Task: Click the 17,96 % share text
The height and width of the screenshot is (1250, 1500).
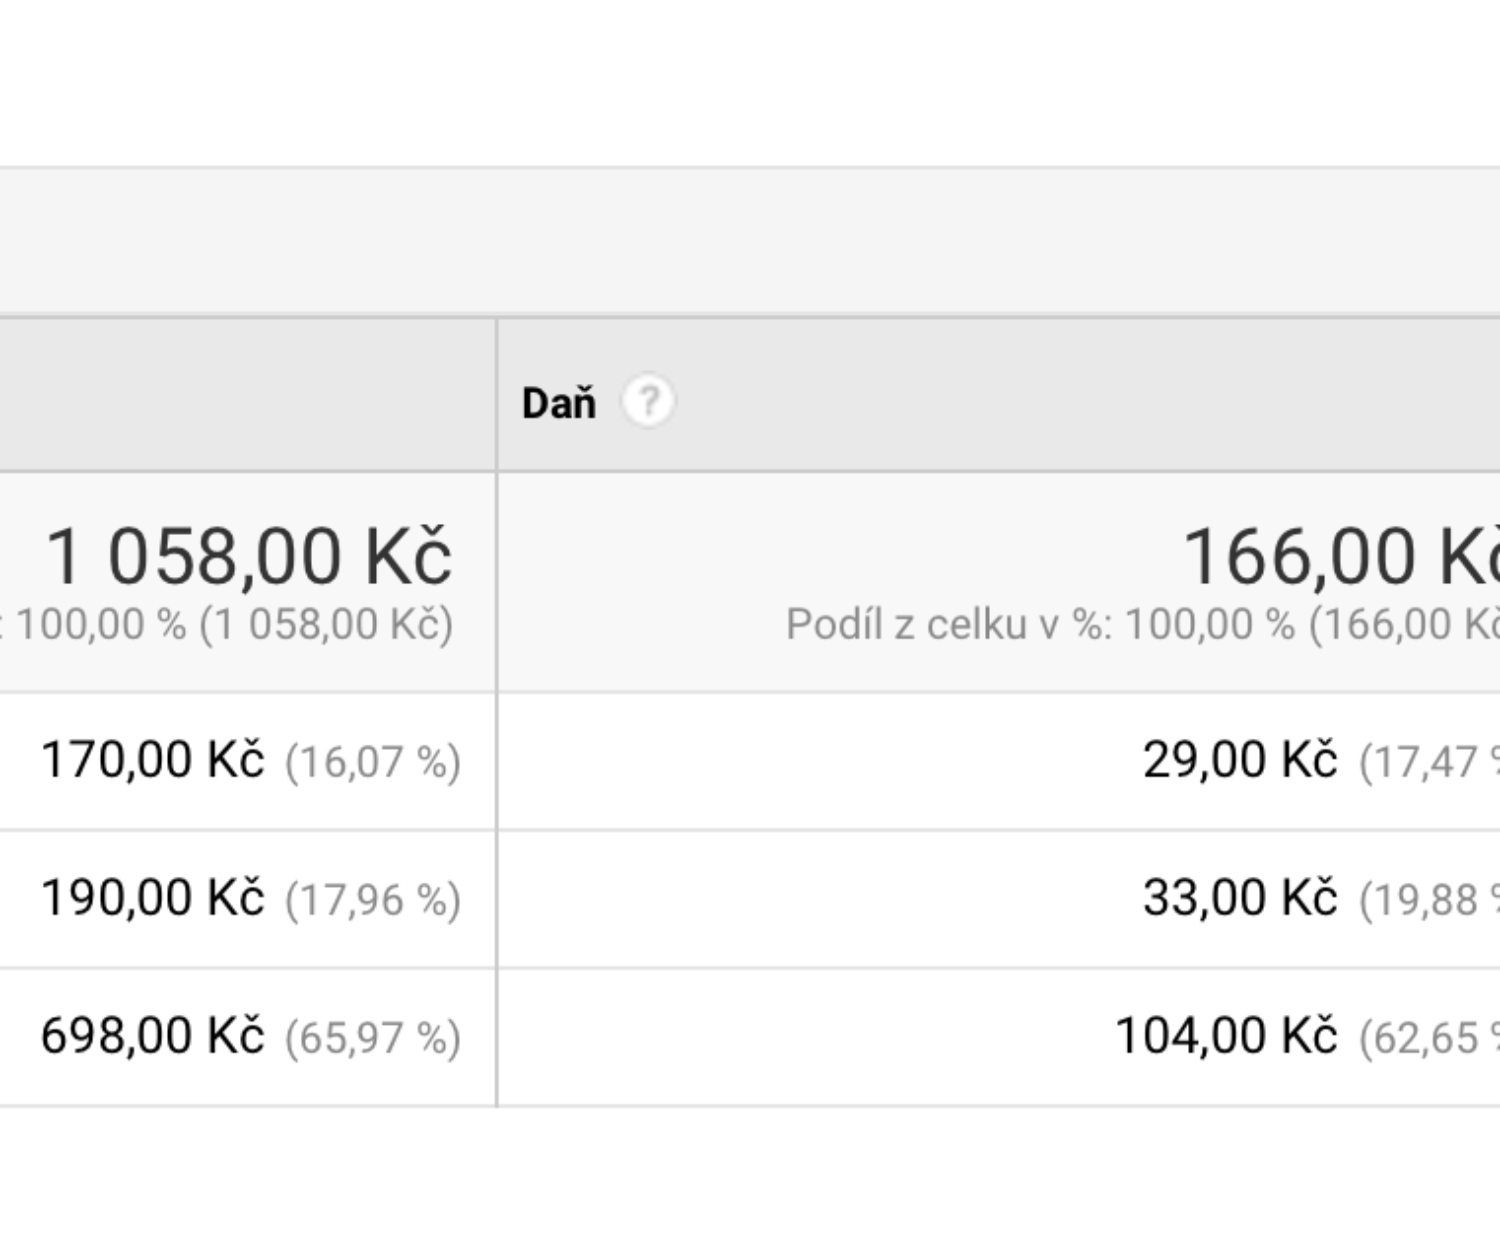Action: (x=372, y=900)
